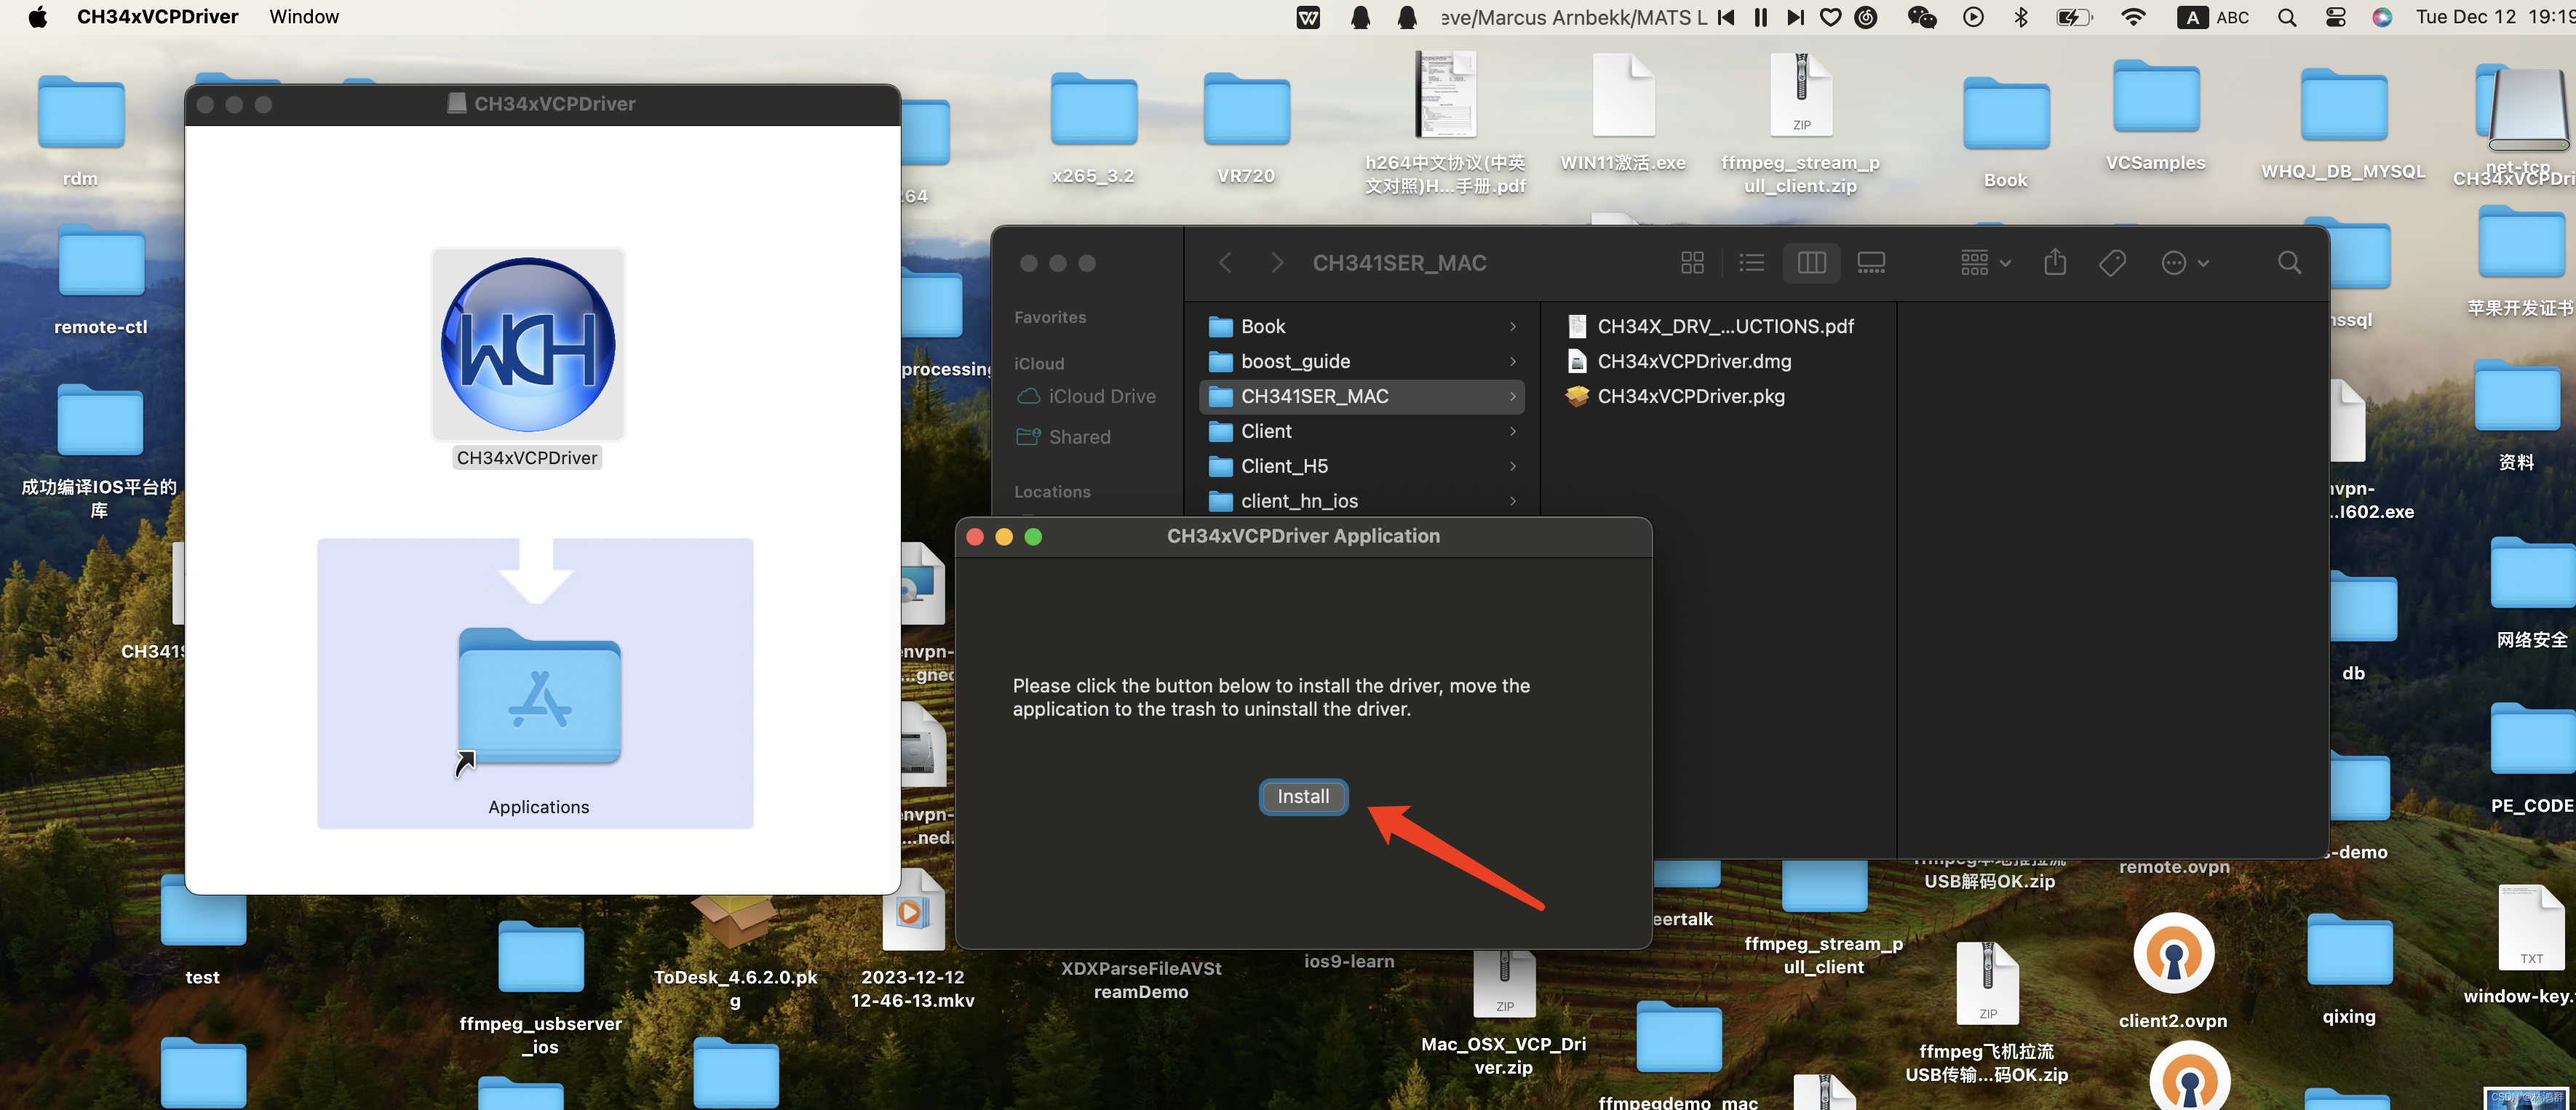Click next track in menu bar
The image size is (2576, 1110).
[x=1795, y=17]
